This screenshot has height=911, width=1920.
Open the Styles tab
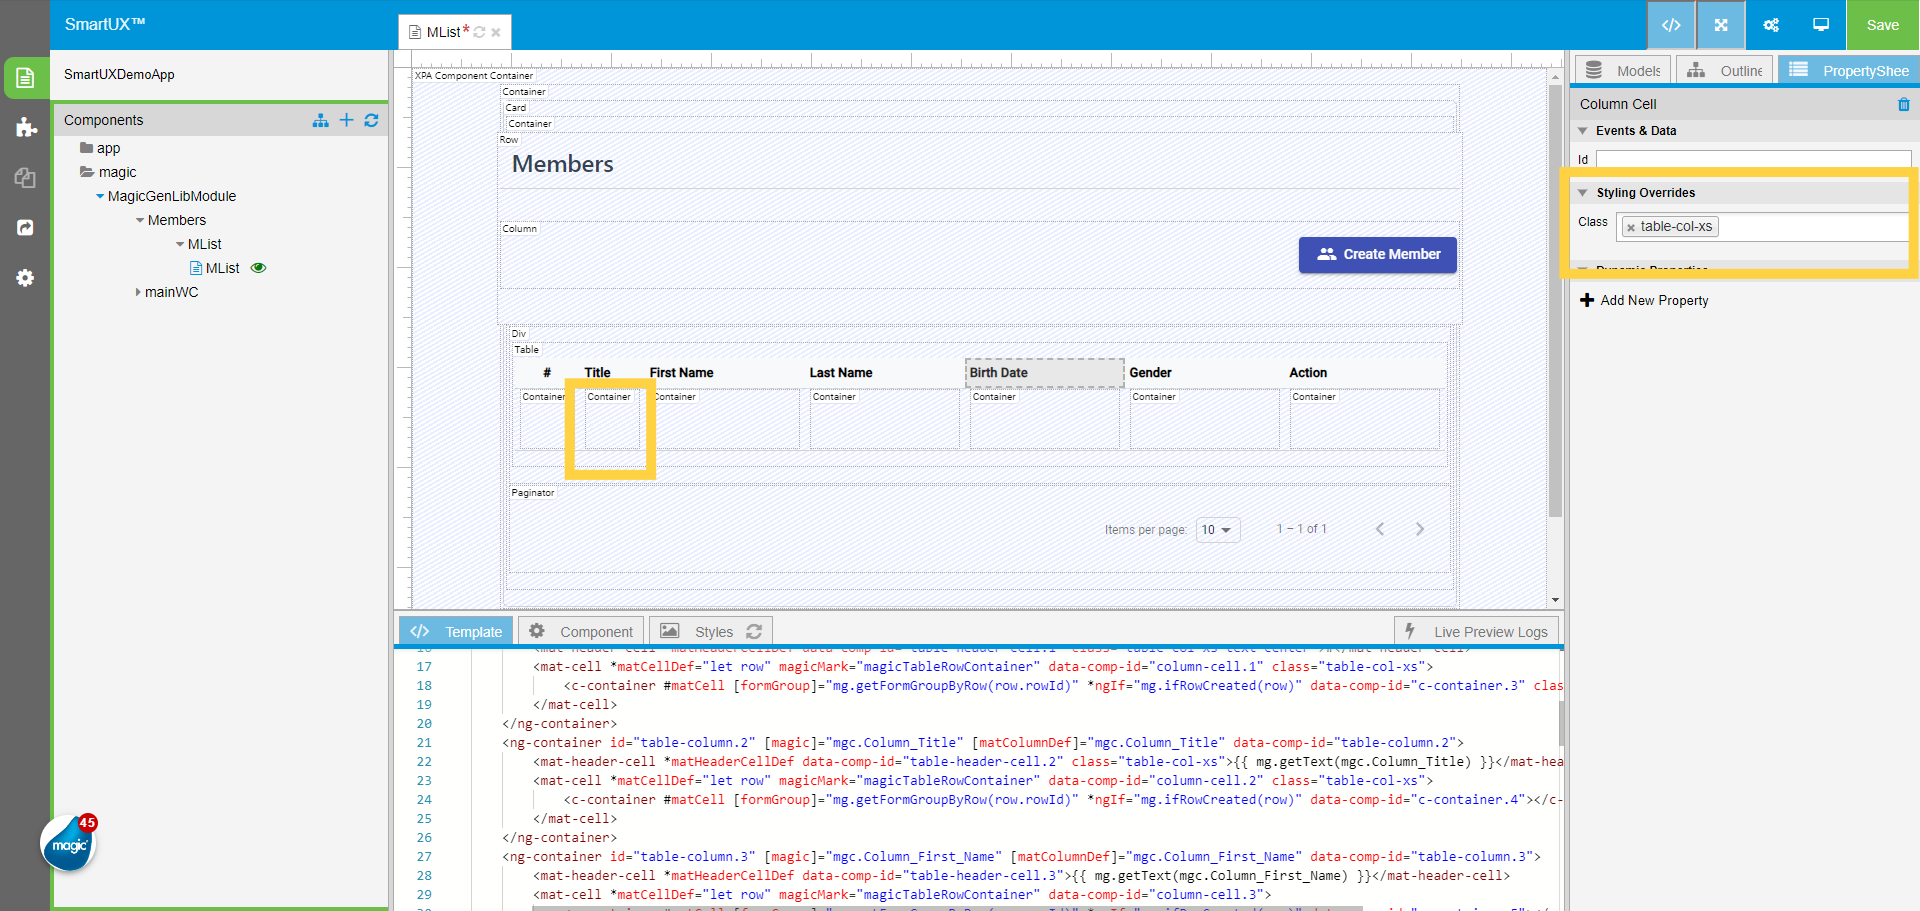pyautogui.click(x=711, y=632)
